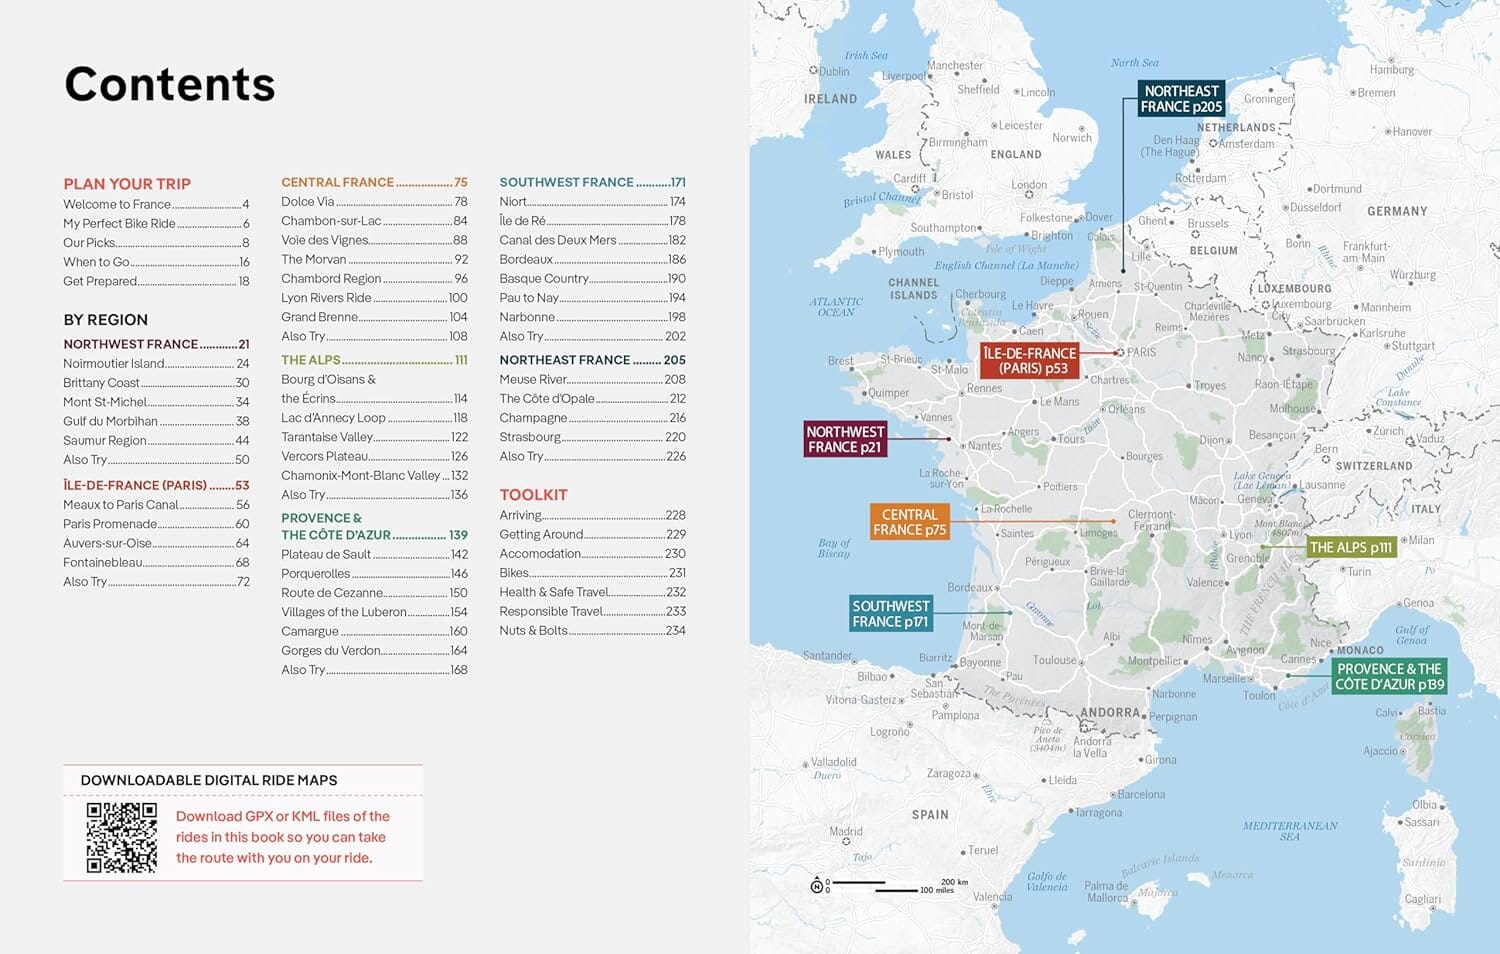Viewport: 1500px width, 954px height.
Task: Select the CENTRAL FRANCE p75 map label
Action: pyautogui.click(x=908, y=522)
